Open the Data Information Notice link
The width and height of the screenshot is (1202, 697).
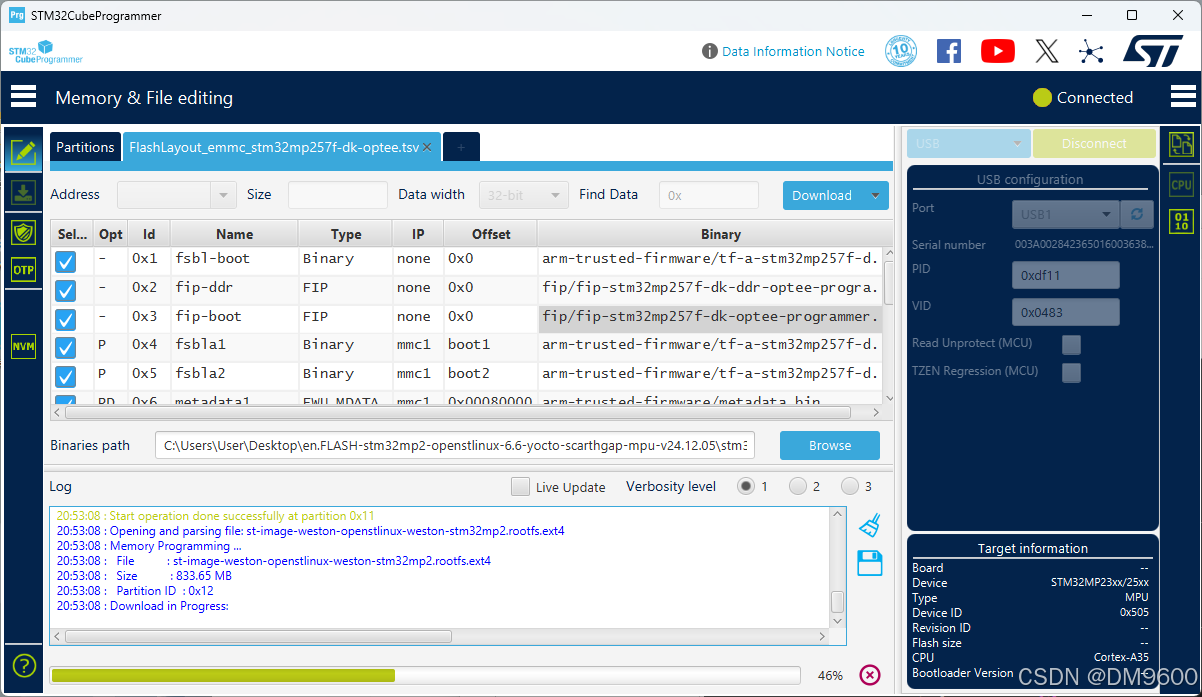[793, 51]
